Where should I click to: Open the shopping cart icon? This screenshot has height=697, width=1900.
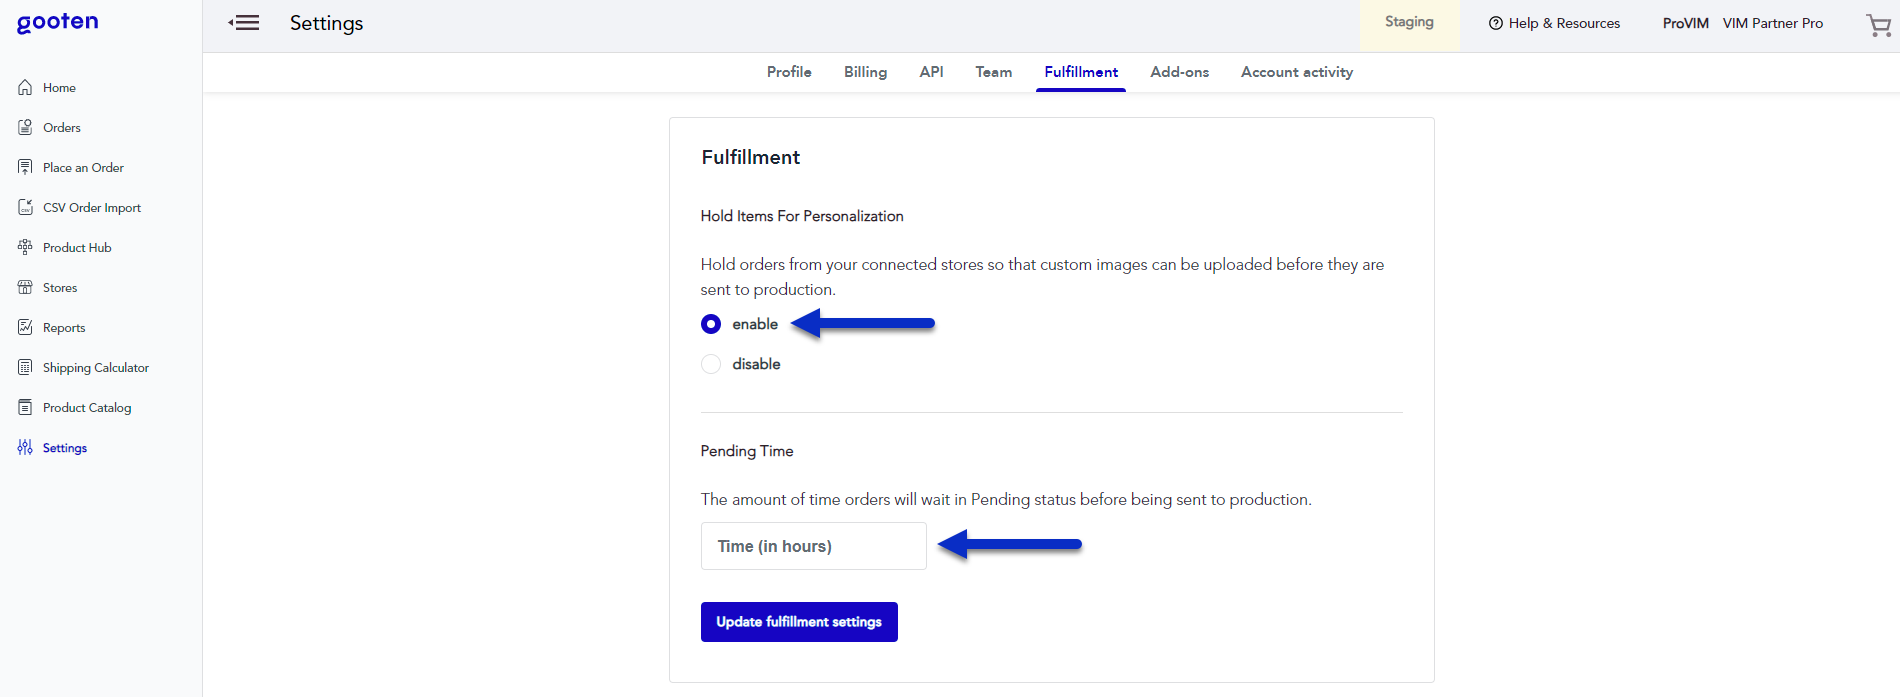(x=1878, y=25)
